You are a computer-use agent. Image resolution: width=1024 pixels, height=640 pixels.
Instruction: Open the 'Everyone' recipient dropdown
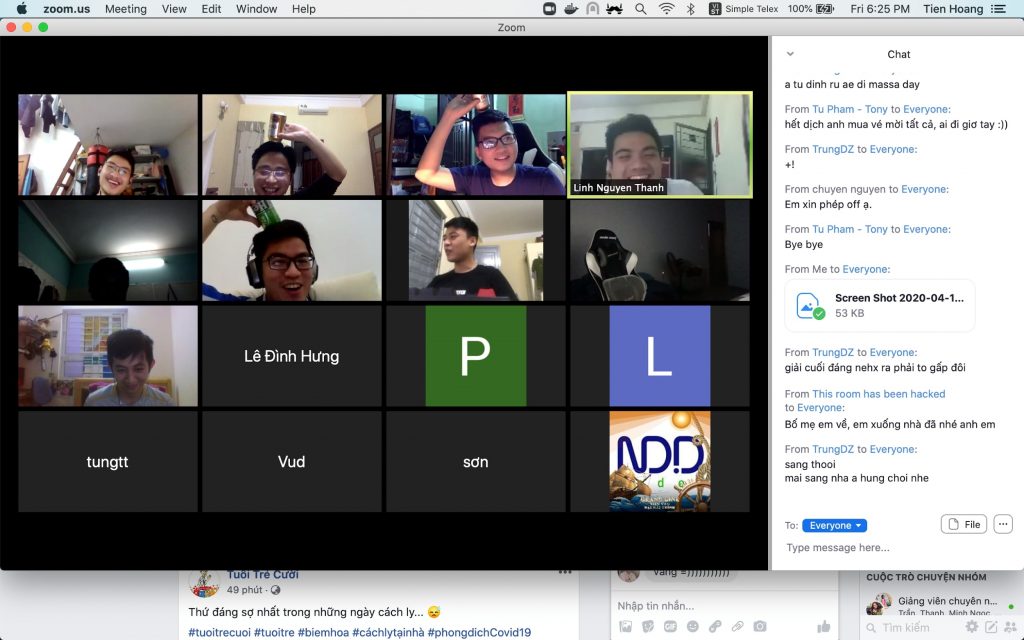point(834,525)
